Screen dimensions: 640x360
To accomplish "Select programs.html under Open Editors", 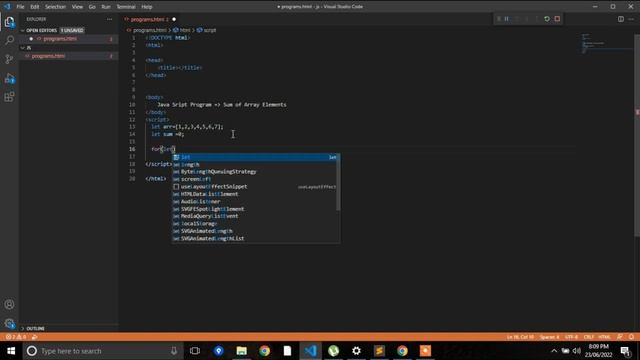I will (69, 39).
